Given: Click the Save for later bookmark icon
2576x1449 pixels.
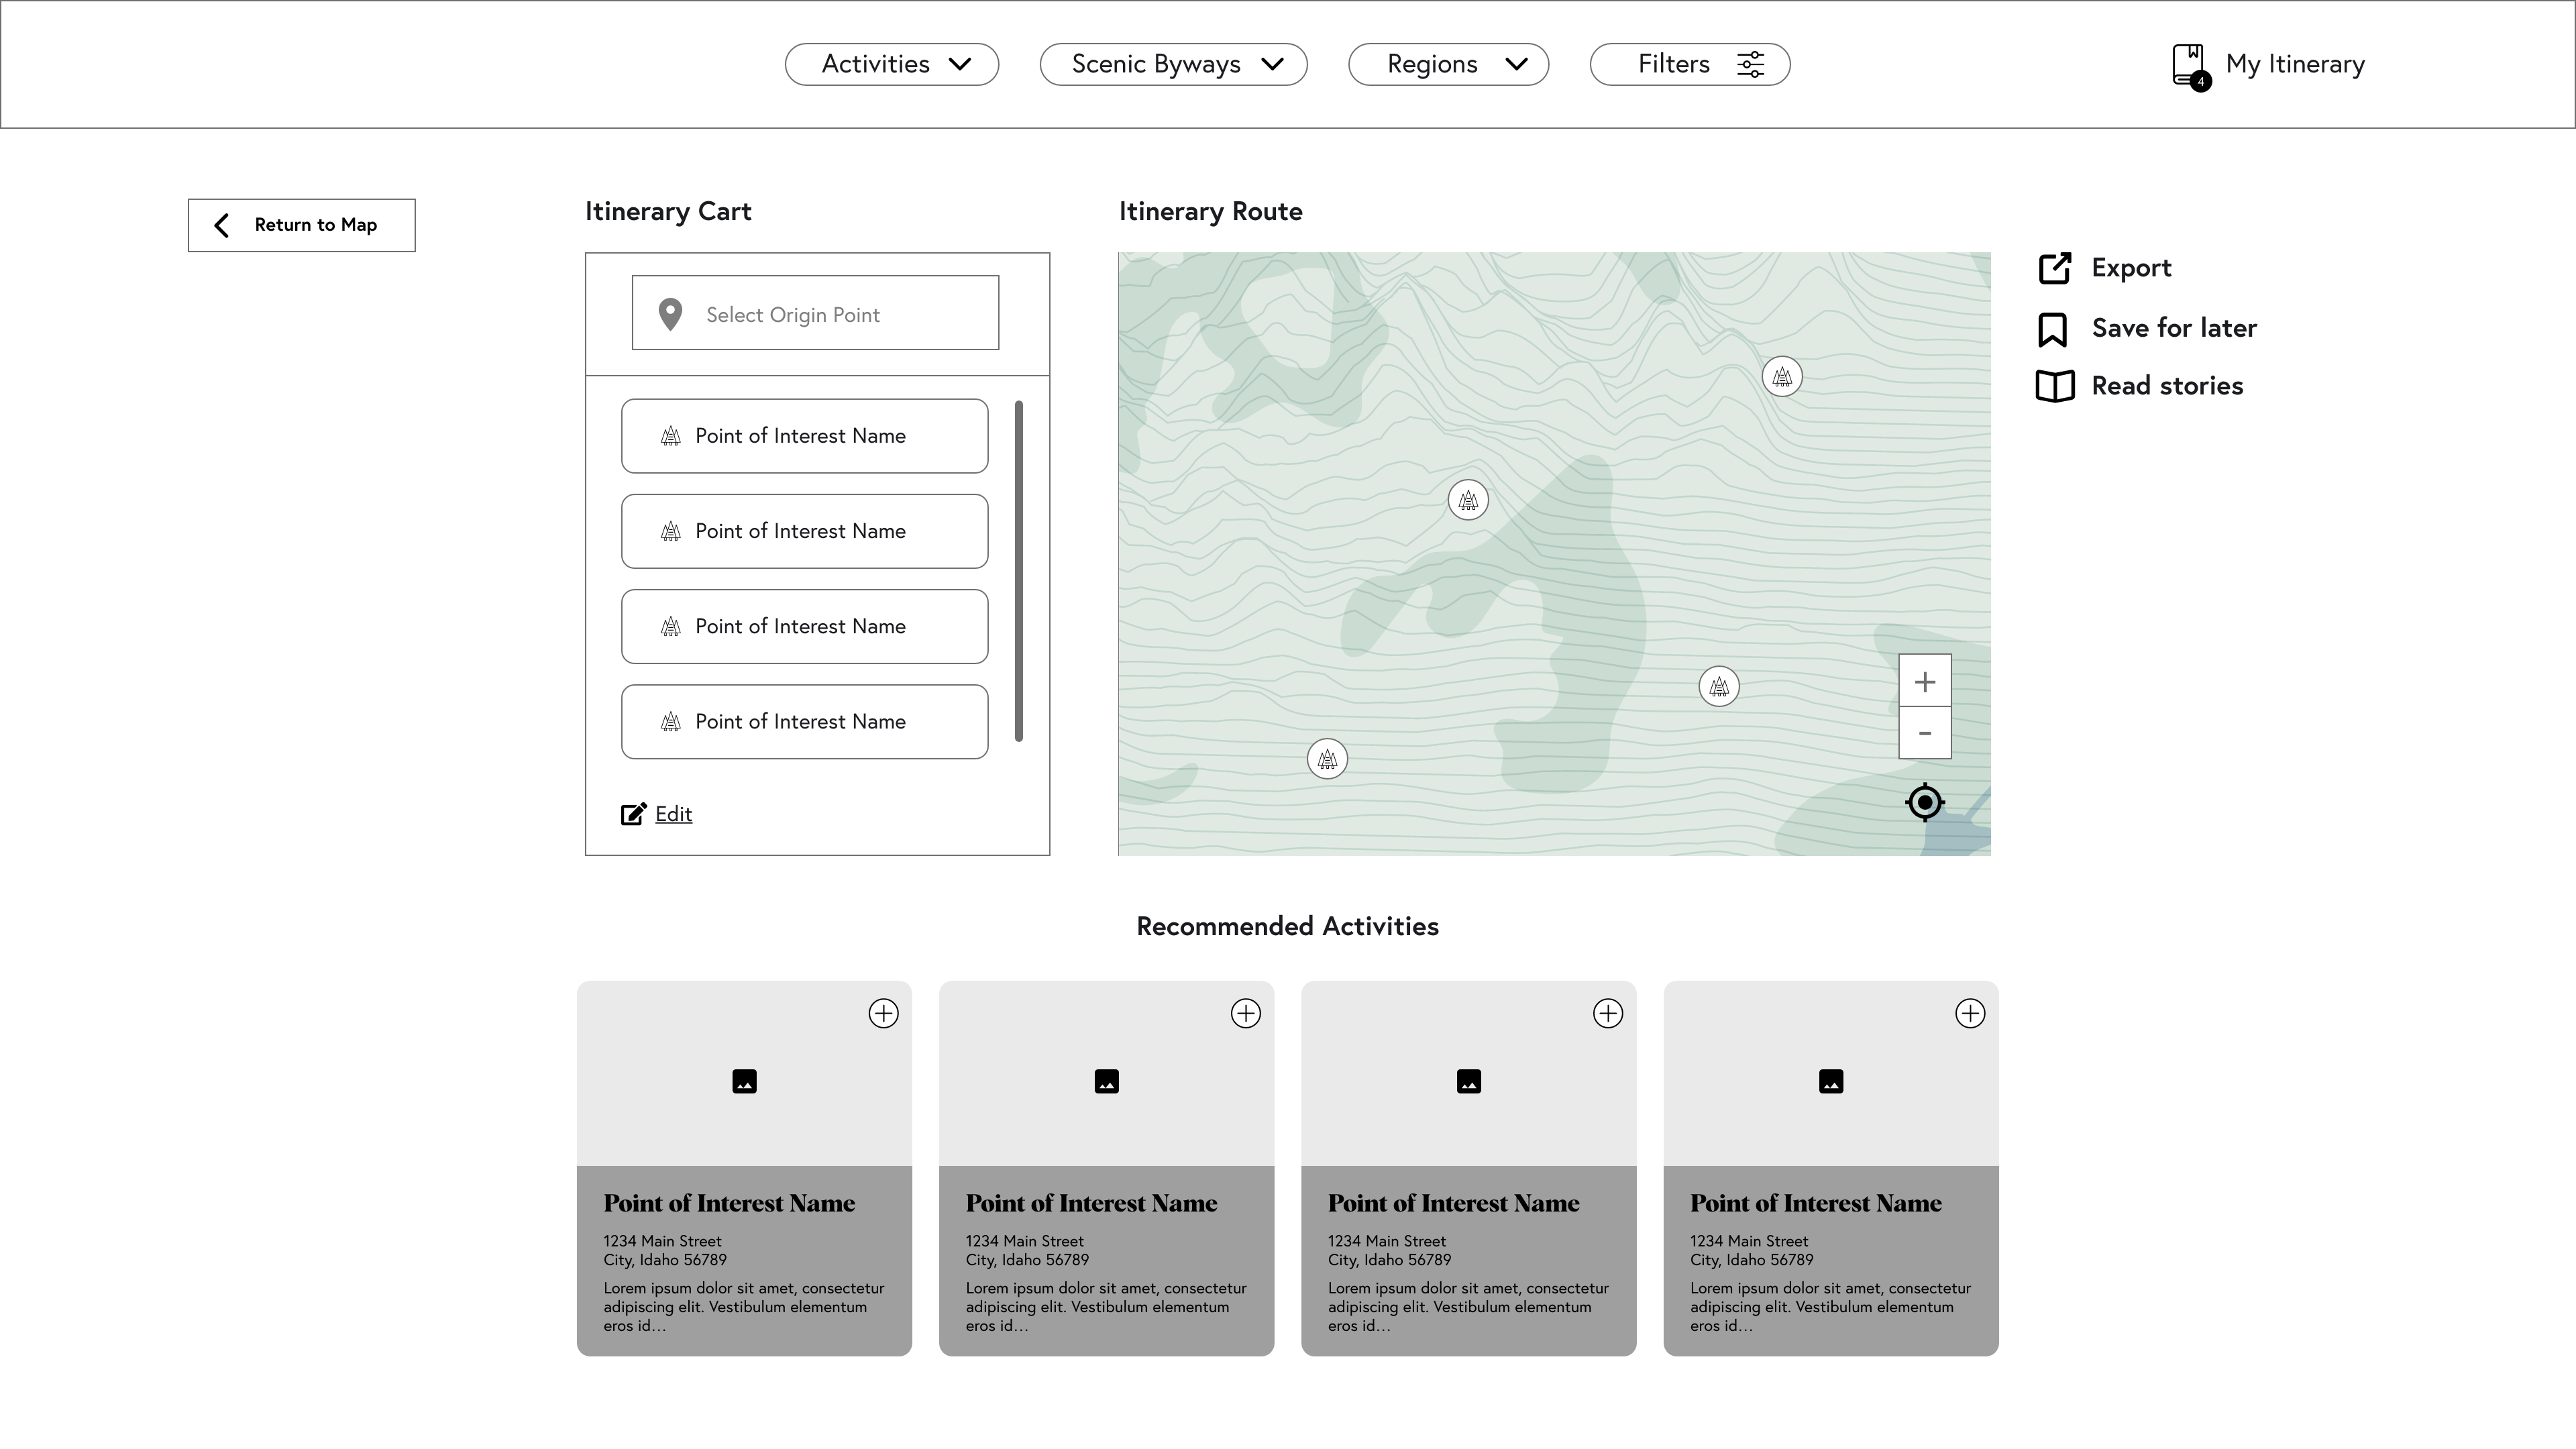Looking at the screenshot, I should [2053, 329].
